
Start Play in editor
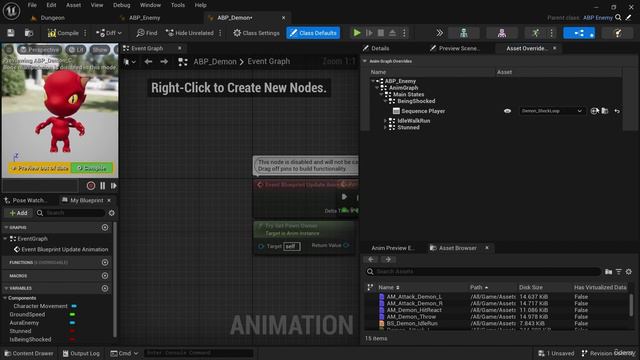point(357,33)
